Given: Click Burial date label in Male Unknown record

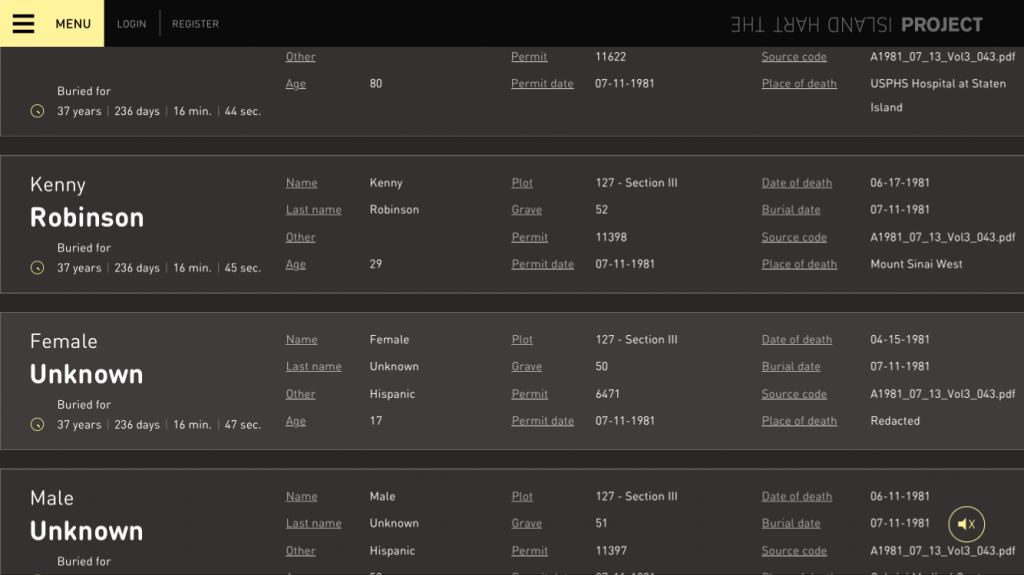Looking at the screenshot, I should (x=790, y=523).
